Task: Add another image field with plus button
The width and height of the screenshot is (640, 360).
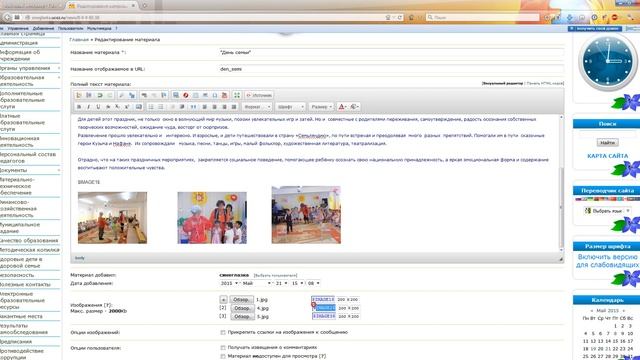Action: [x=223, y=300]
